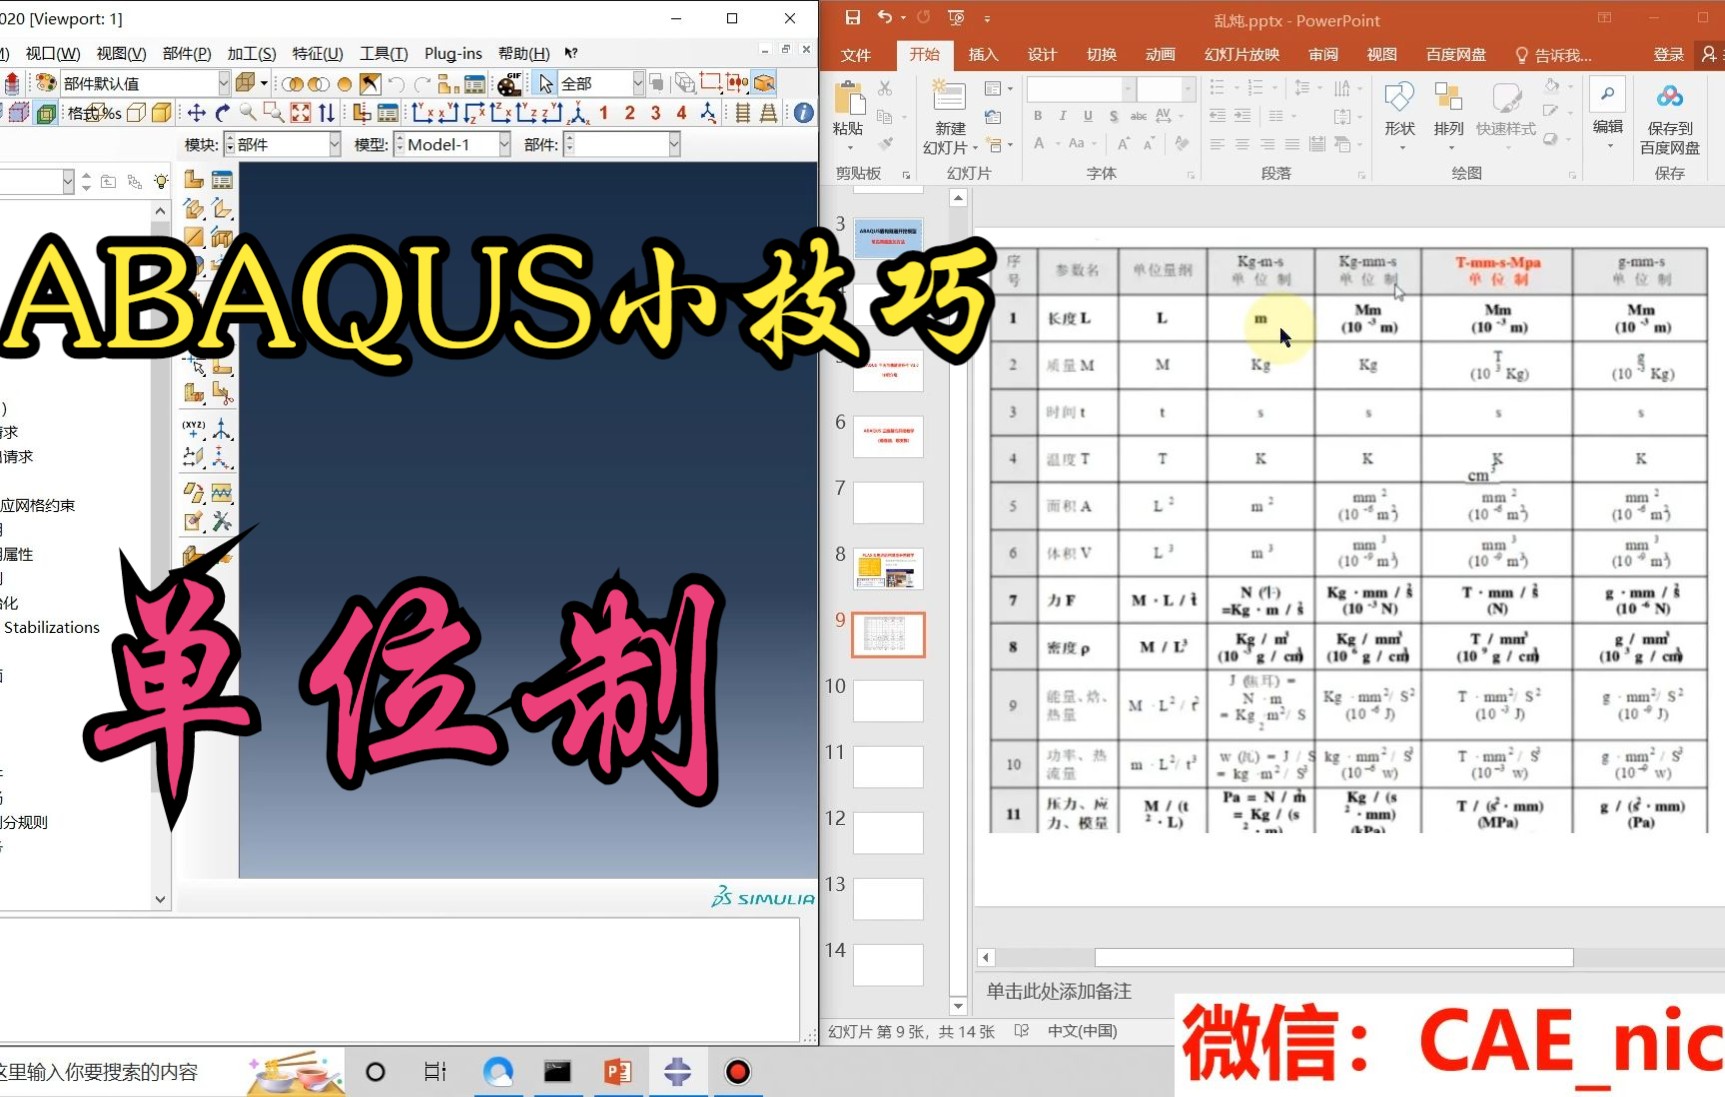Select slide 3 thumbnail in slide panel

coord(888,238)
